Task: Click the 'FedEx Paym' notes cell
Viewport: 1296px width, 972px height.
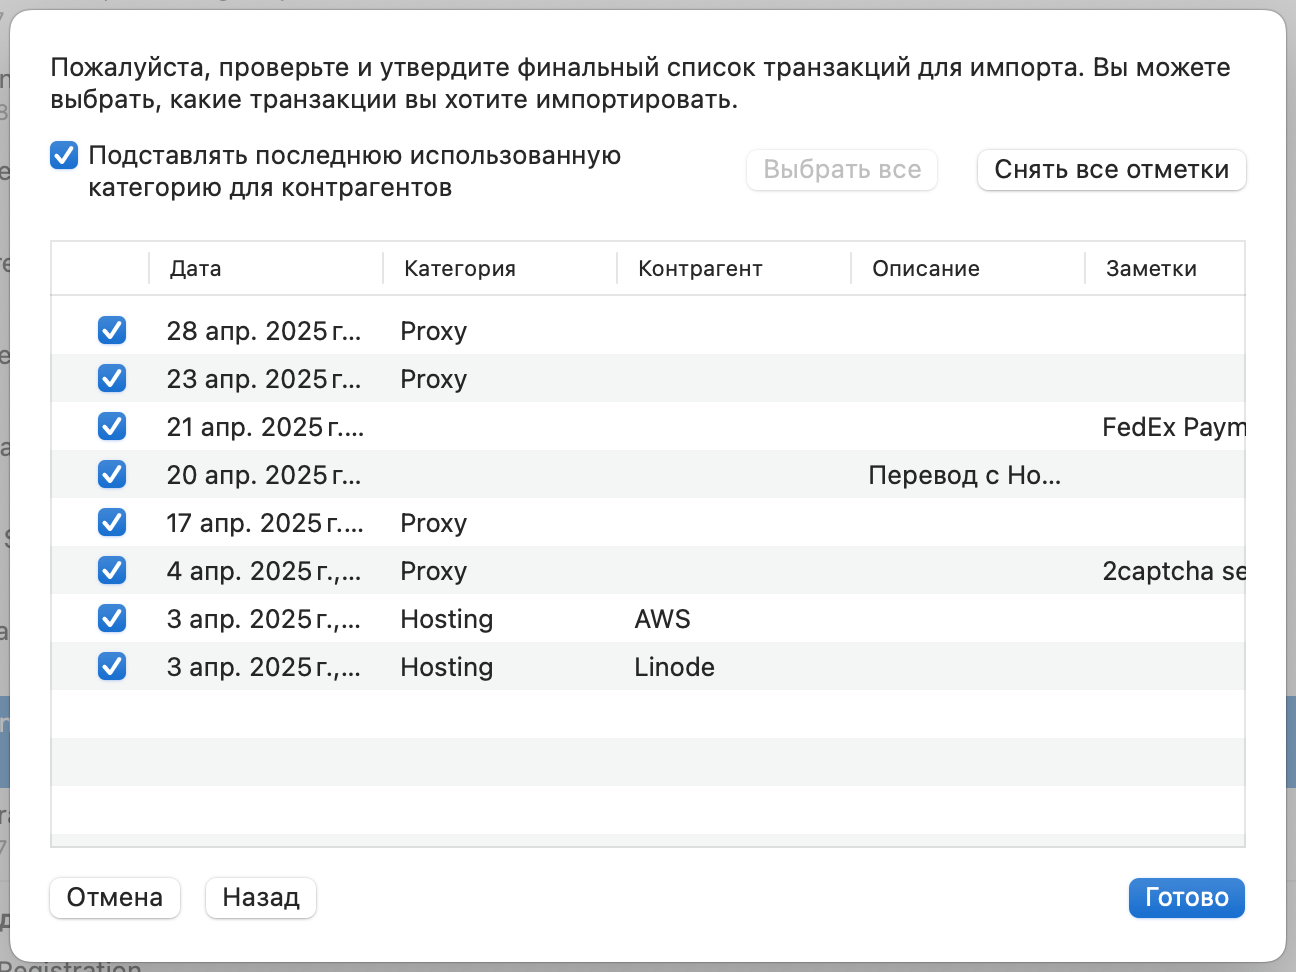Action: pos(1174,427)
